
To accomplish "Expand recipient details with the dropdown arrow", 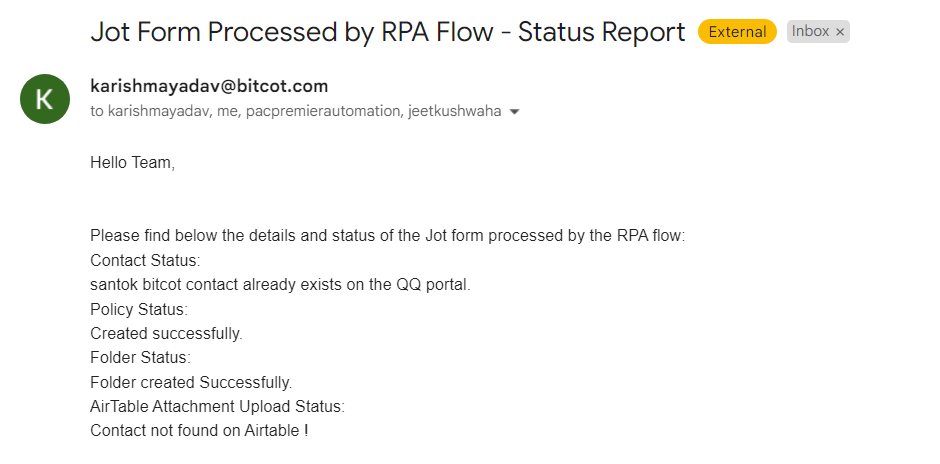I will pos(514,112).
